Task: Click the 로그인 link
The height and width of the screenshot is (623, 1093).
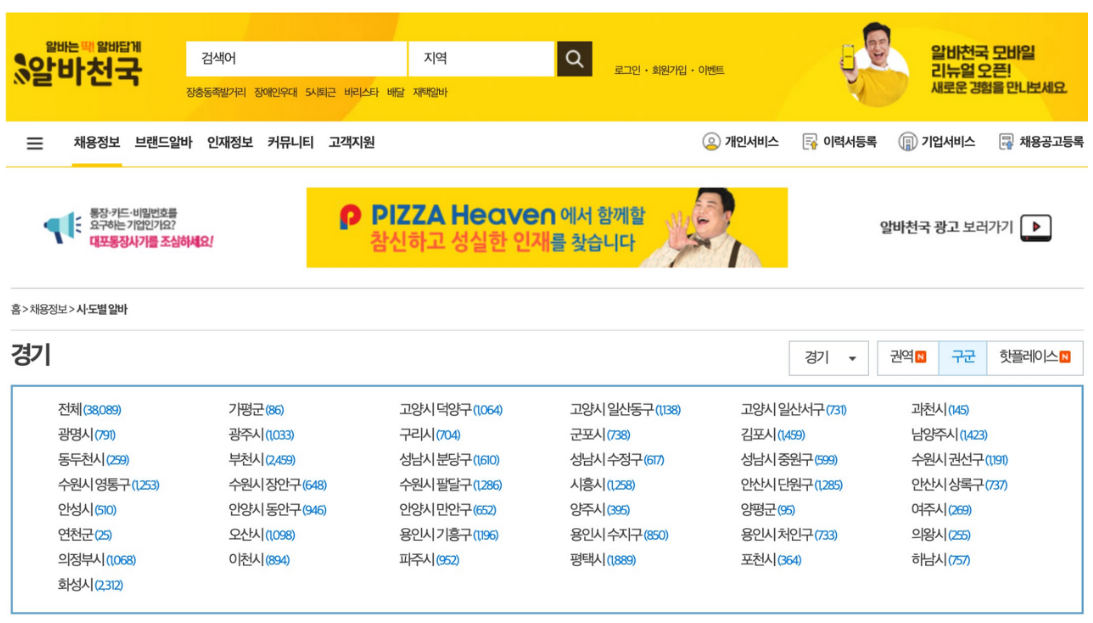Action: tap(627, 70)
